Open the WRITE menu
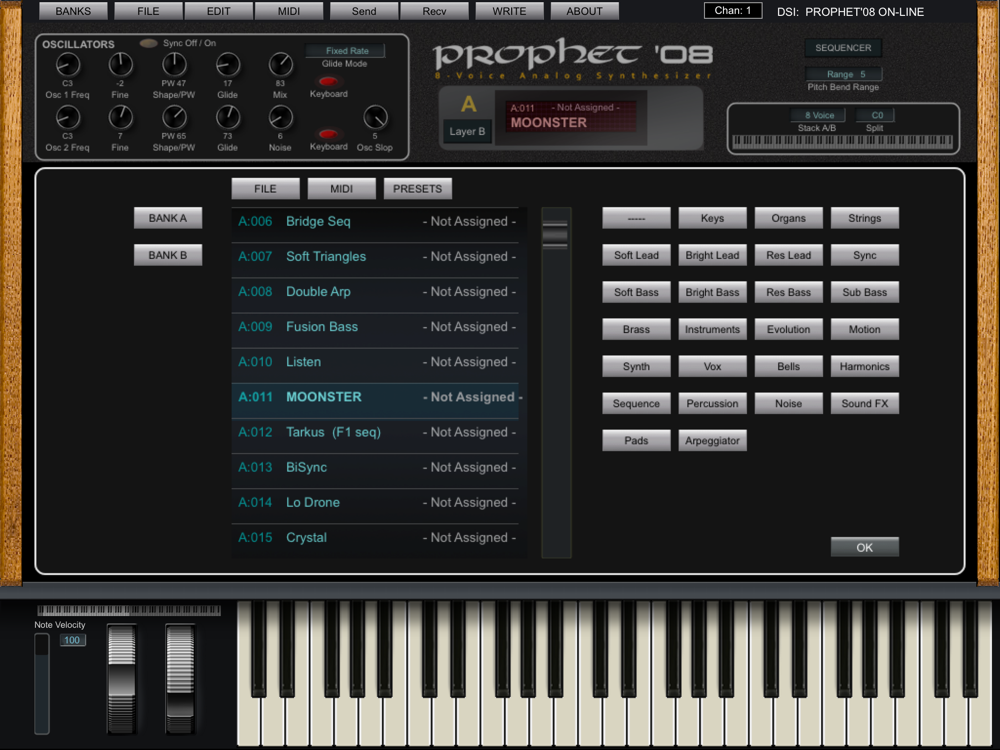1000x750 pixels. click(509, 11)
